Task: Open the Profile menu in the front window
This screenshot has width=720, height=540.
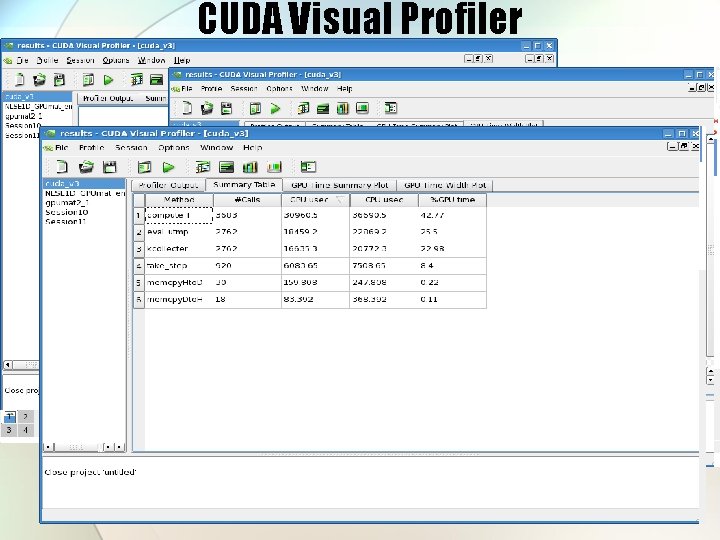Action: (x=91, y=148)
